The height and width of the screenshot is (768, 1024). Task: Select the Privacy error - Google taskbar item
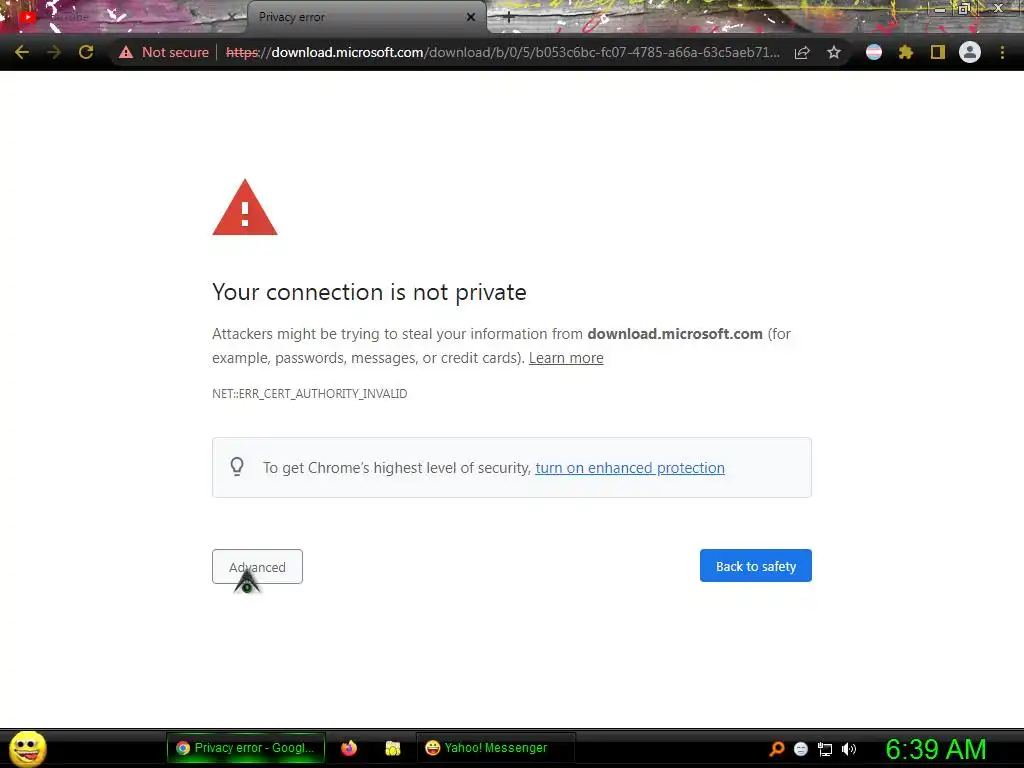246,748
